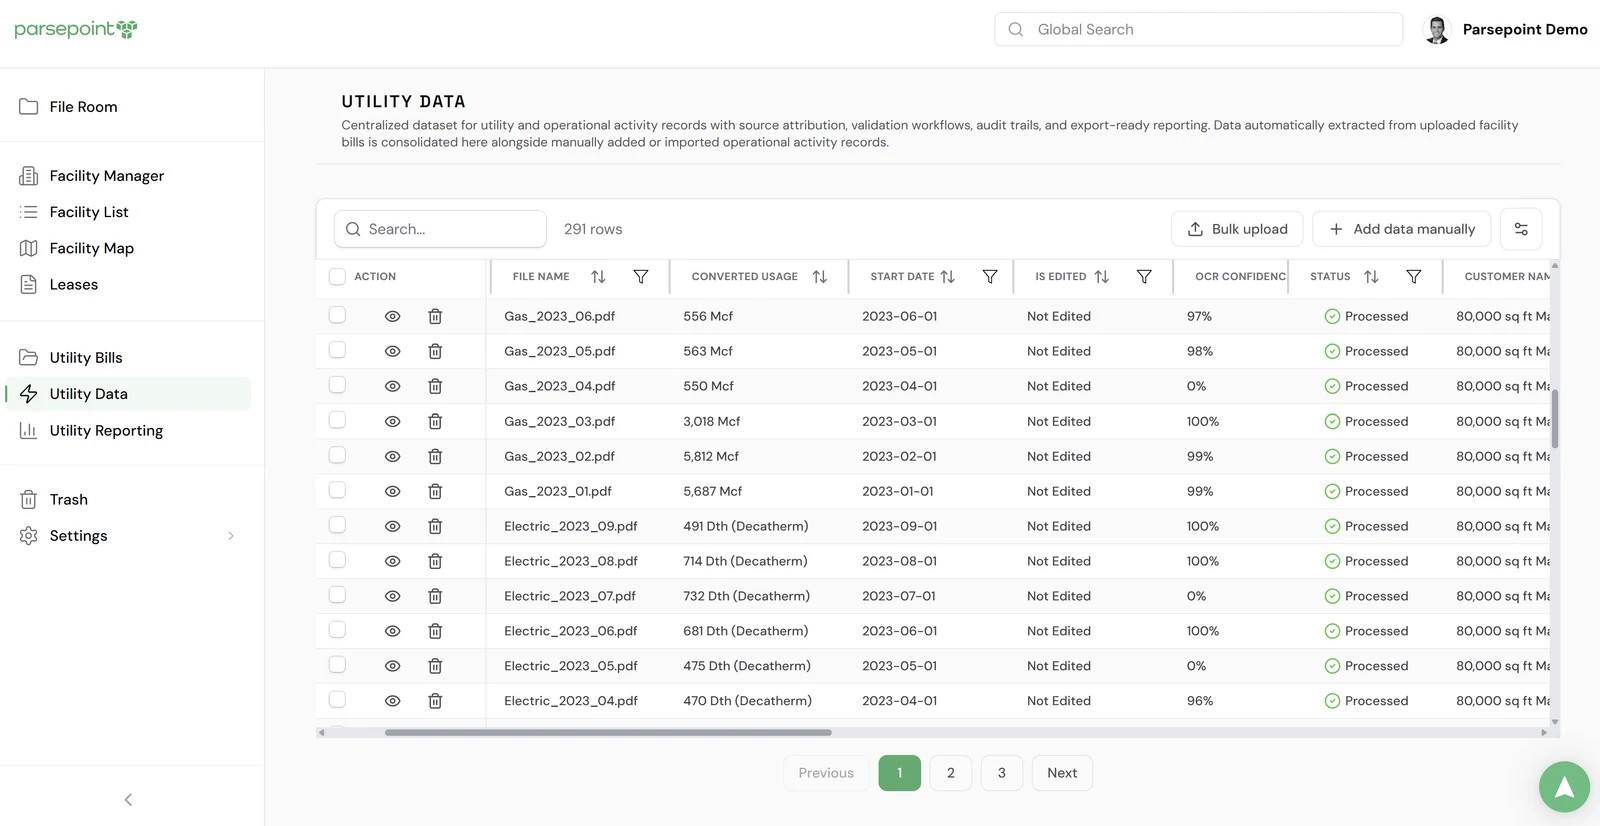Focus the table Search box
1600x826 pixels.
coord(440,229)
